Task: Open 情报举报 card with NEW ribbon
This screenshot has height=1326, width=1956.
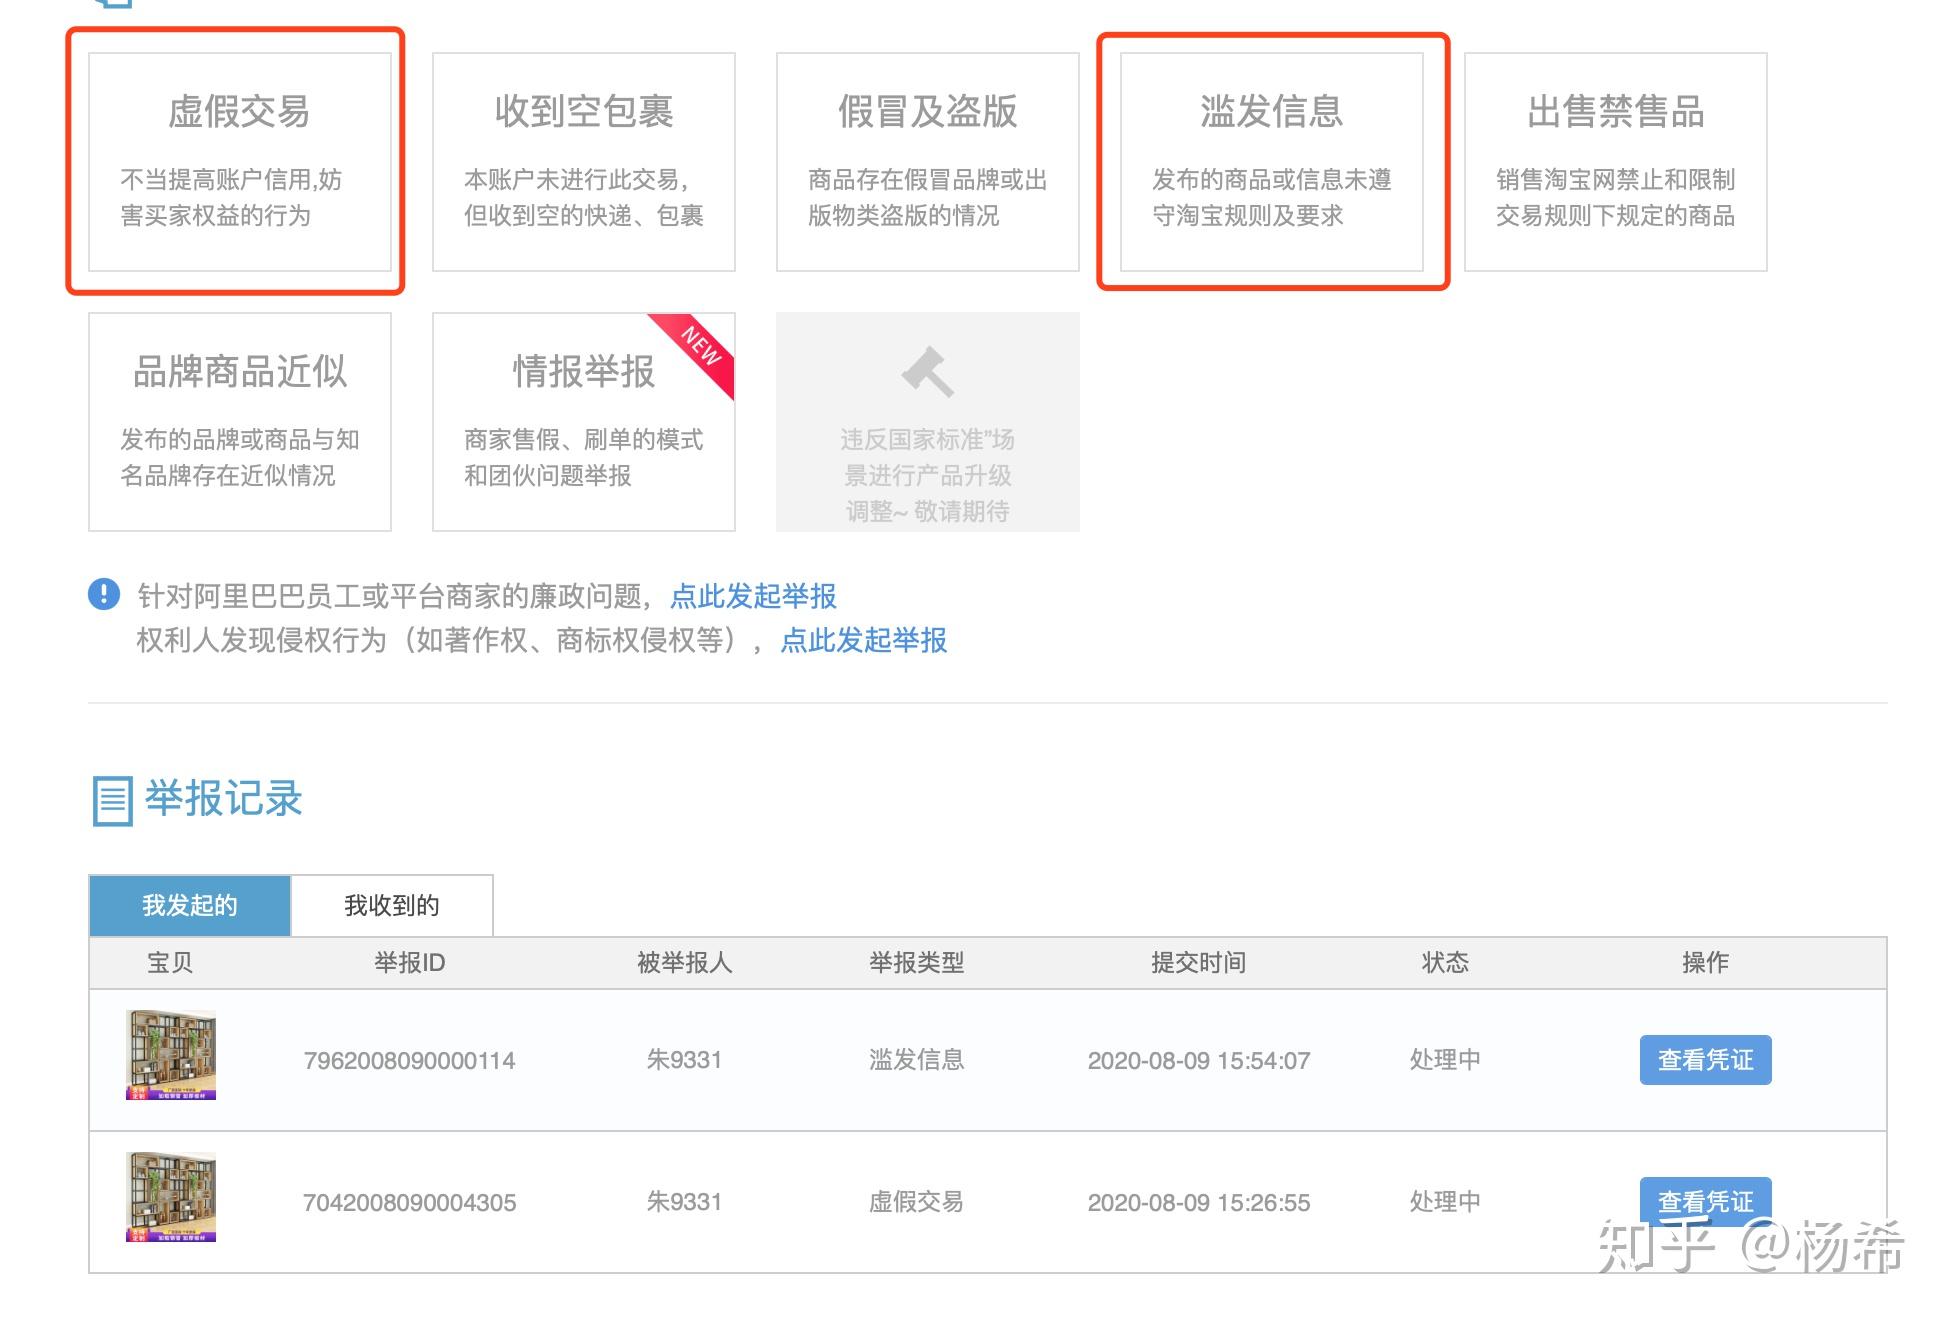Action: (583, 421)
